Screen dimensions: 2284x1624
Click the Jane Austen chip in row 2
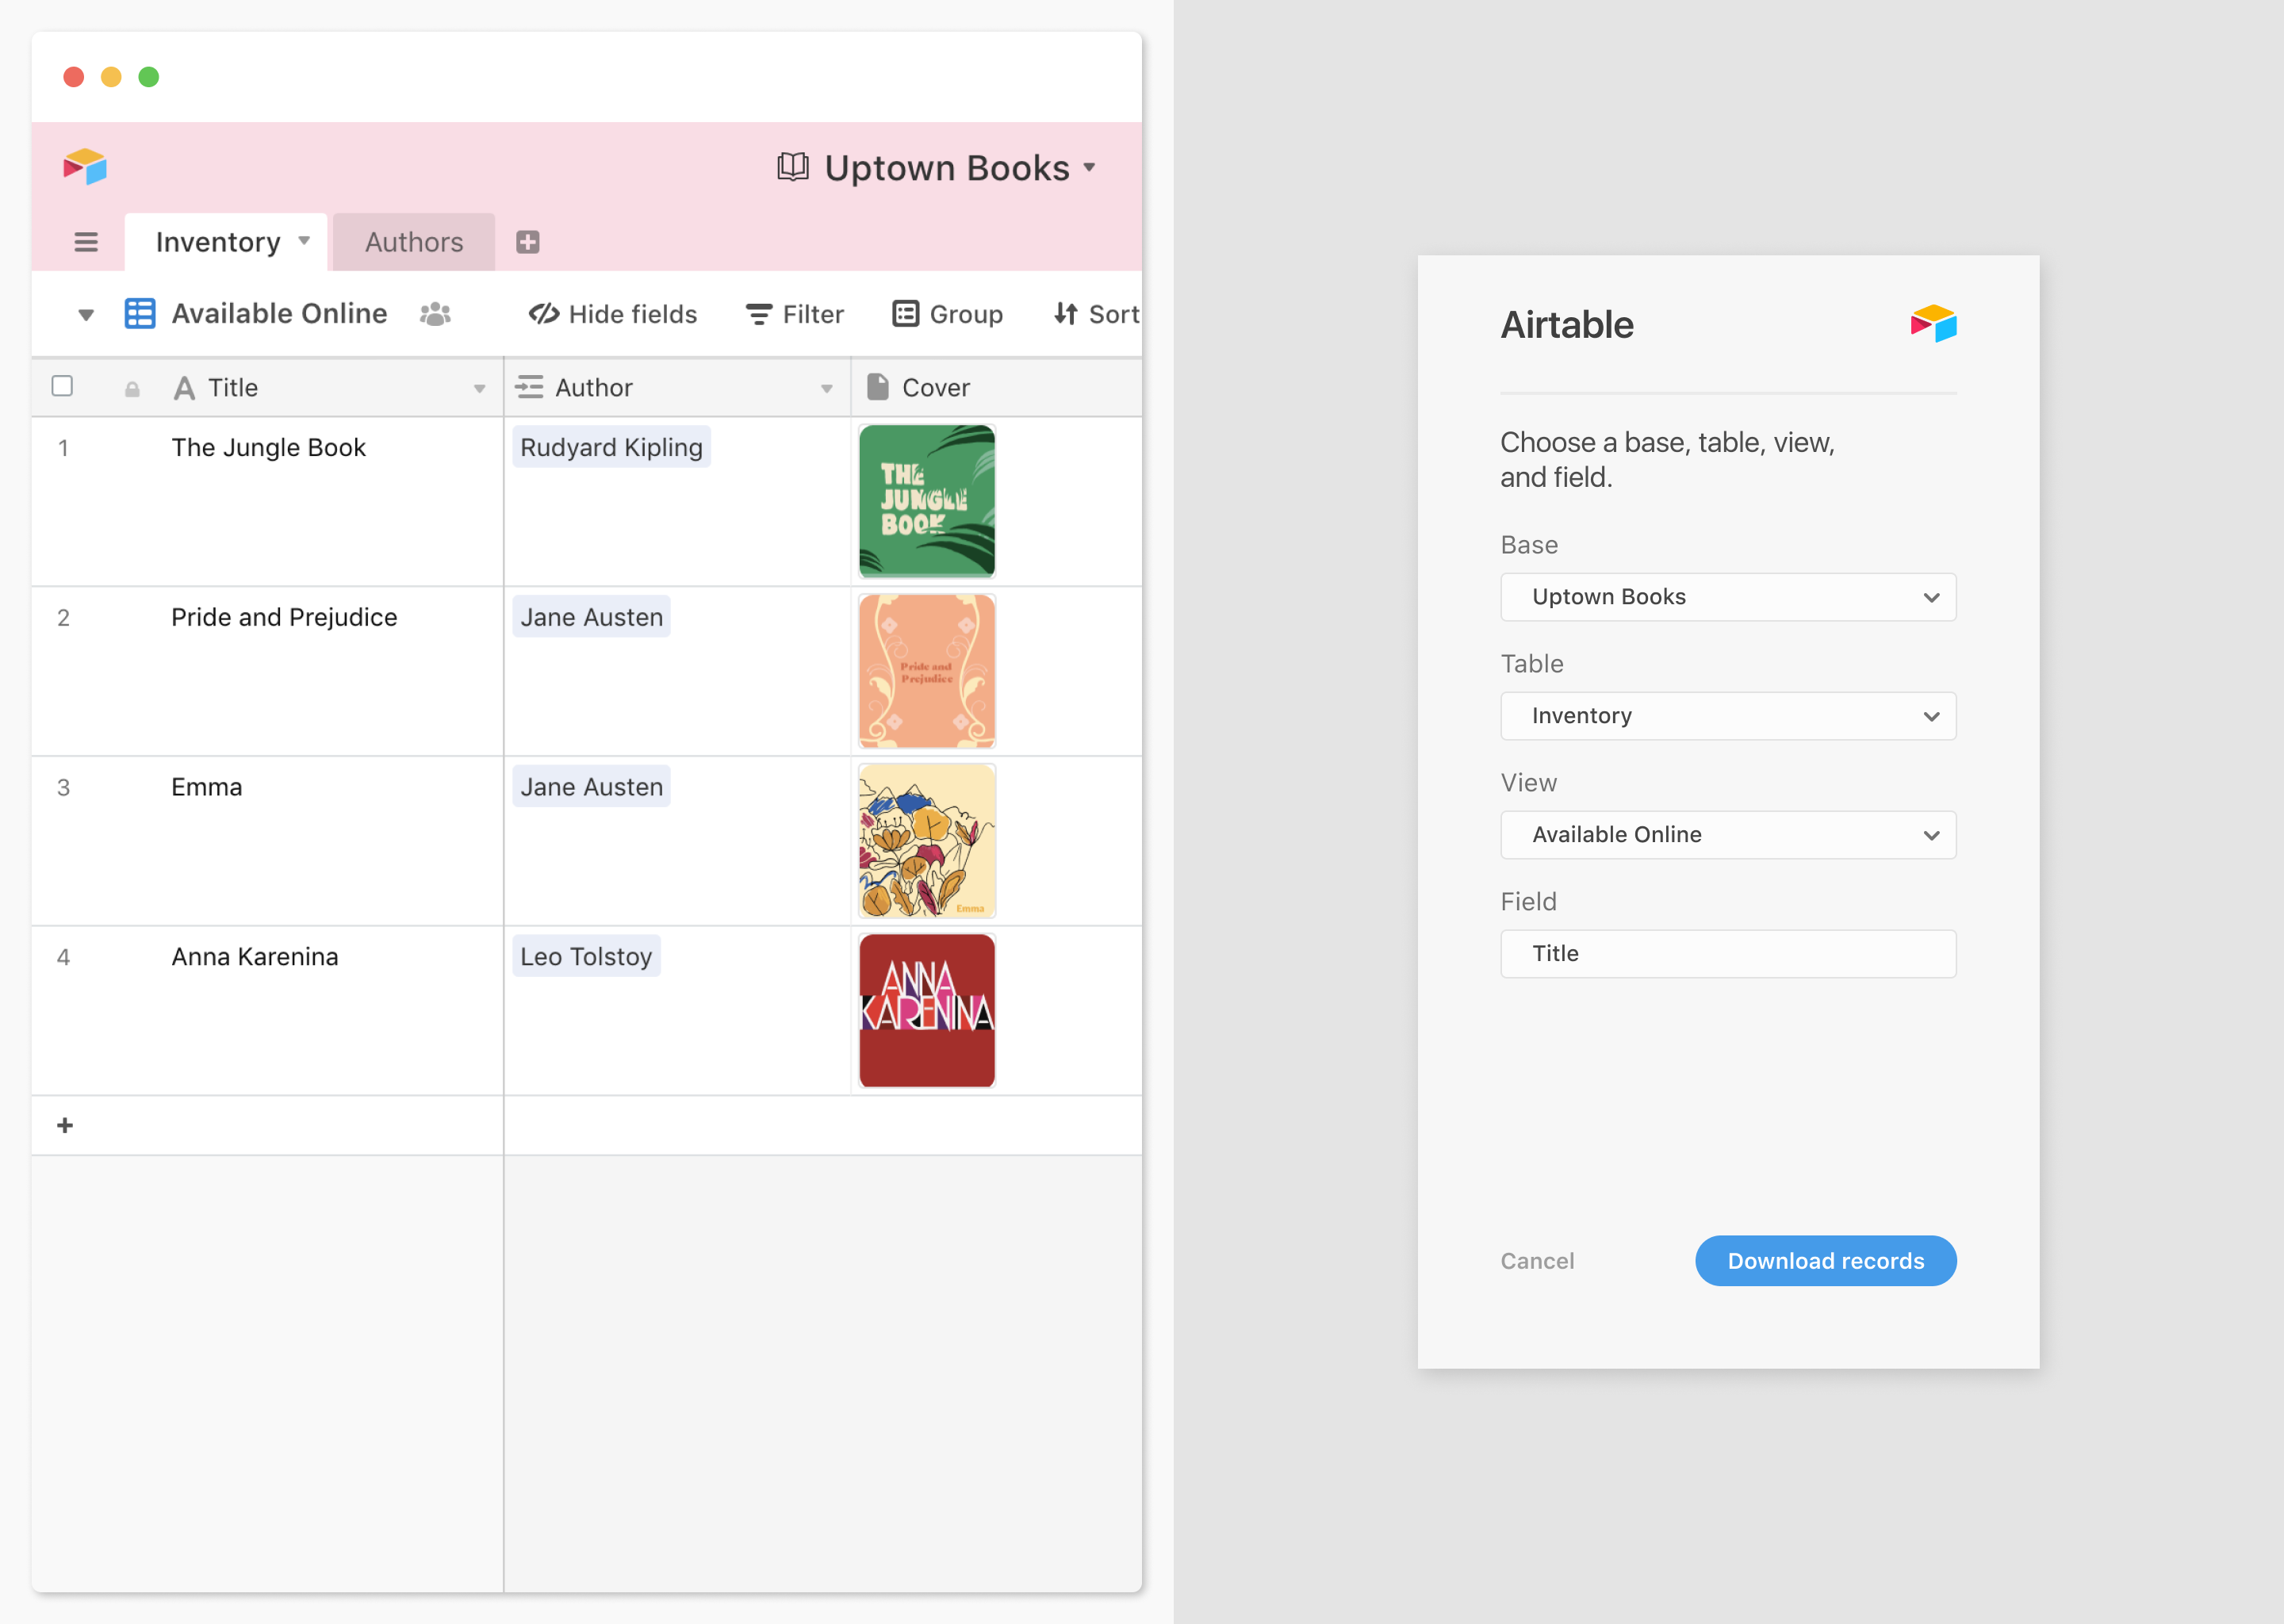pyautogui.click(x=591, y=617)
